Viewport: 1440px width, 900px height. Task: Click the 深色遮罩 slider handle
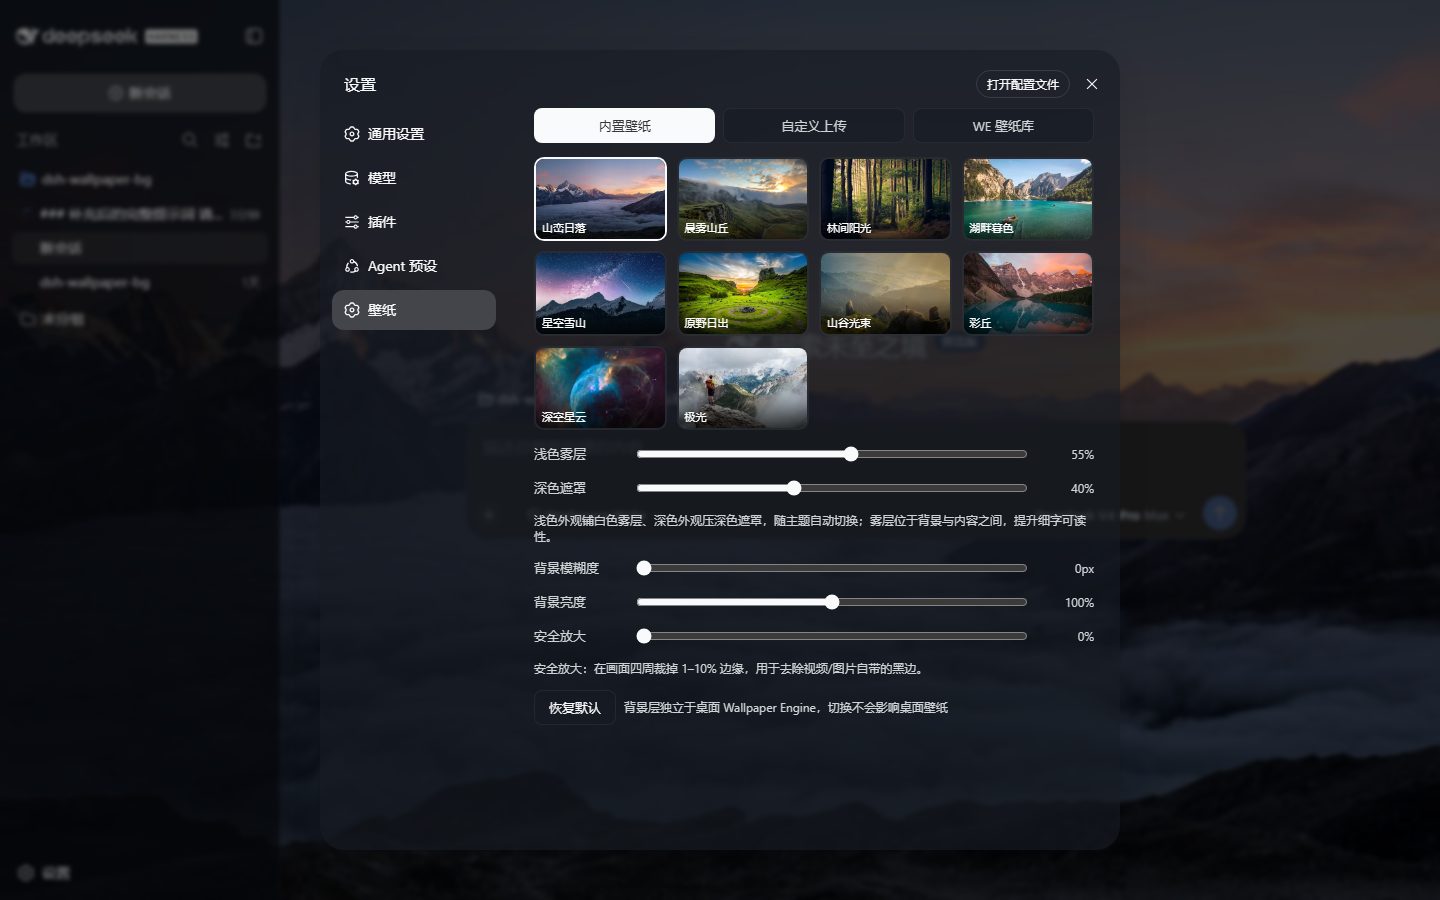pos(794,488)
